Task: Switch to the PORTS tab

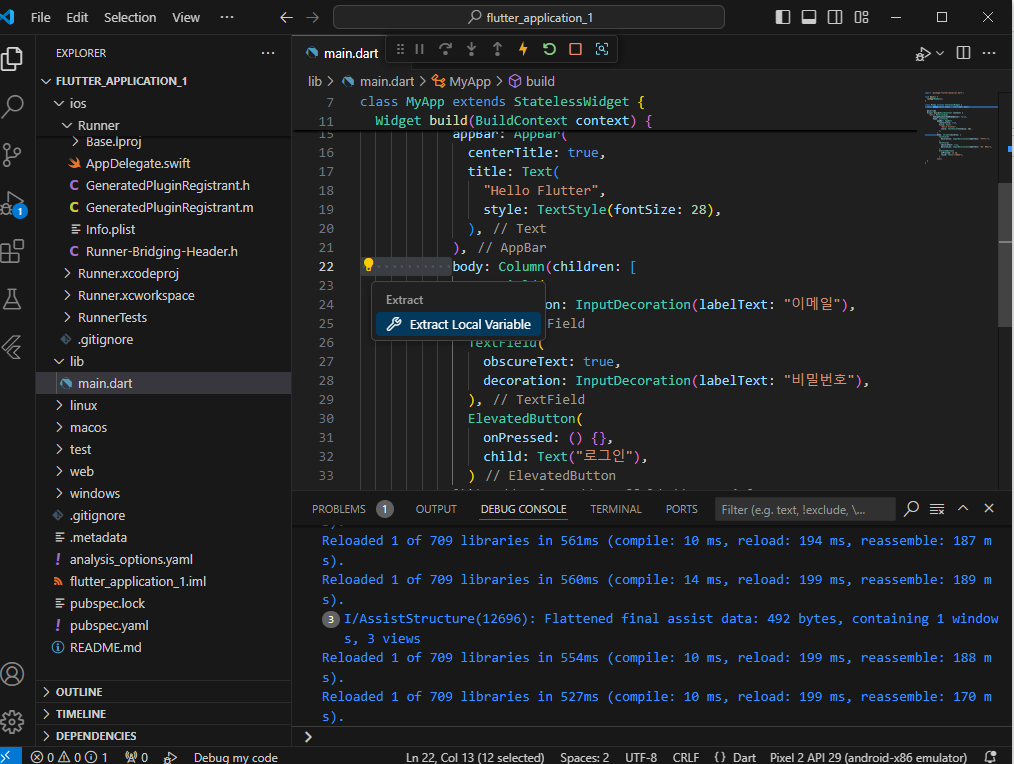Action: [682, 509]
